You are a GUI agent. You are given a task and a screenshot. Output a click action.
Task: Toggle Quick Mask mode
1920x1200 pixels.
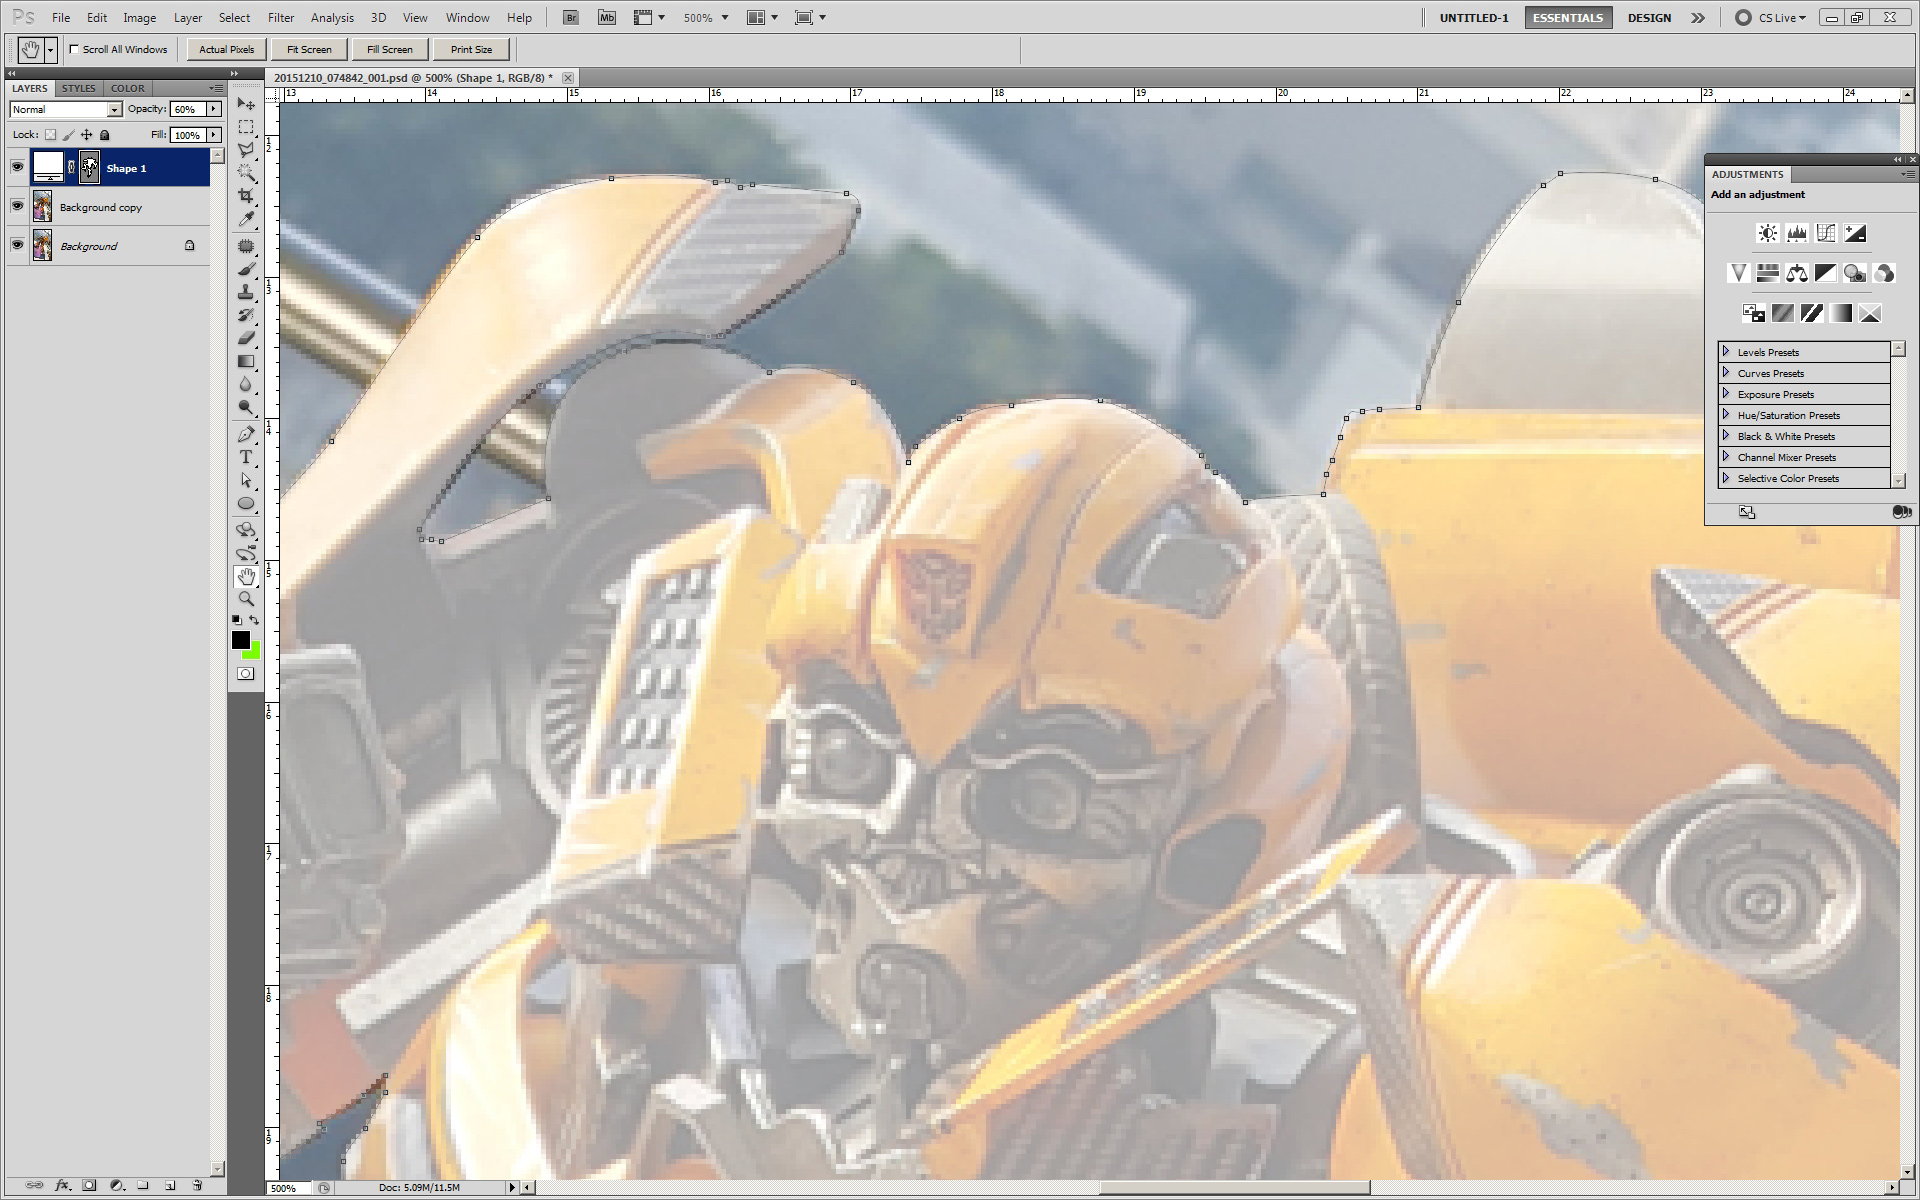tap(246, 674)
